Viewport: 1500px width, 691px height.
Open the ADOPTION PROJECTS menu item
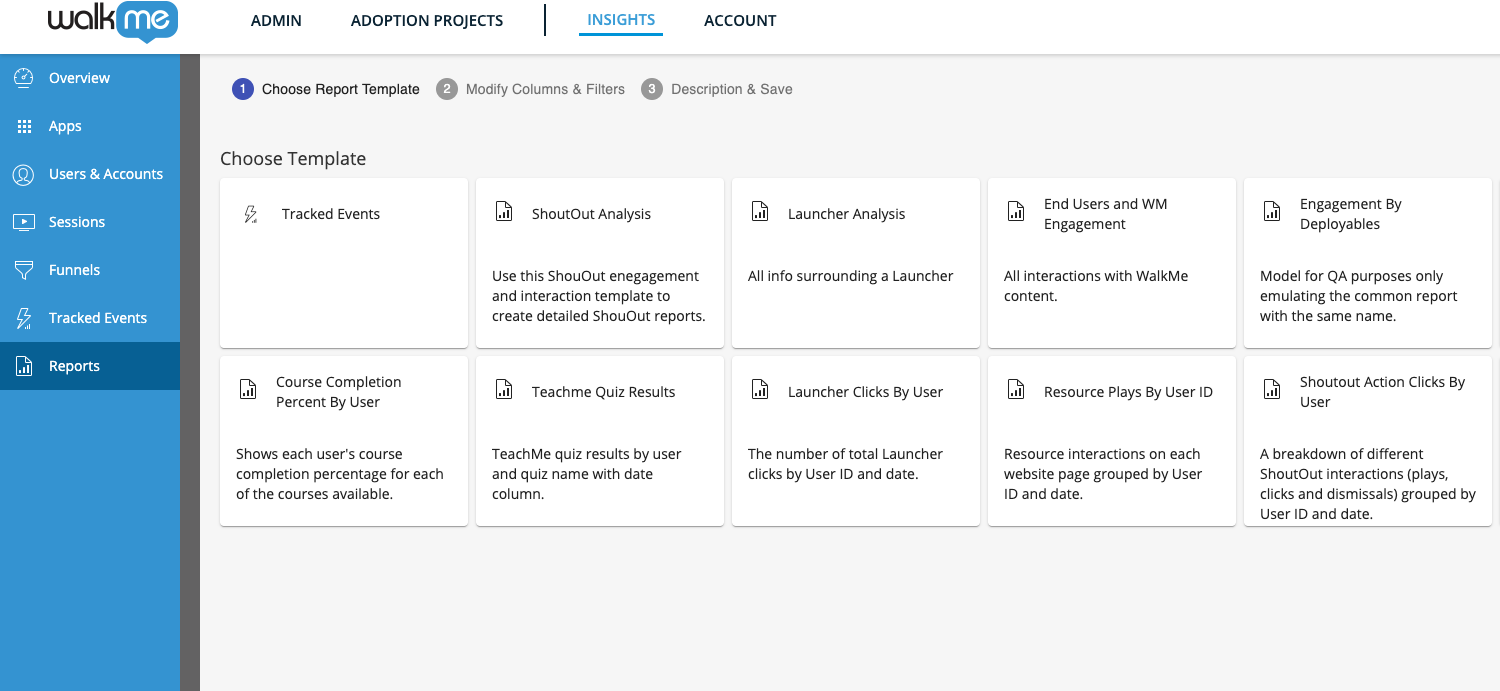pos(427,20)
